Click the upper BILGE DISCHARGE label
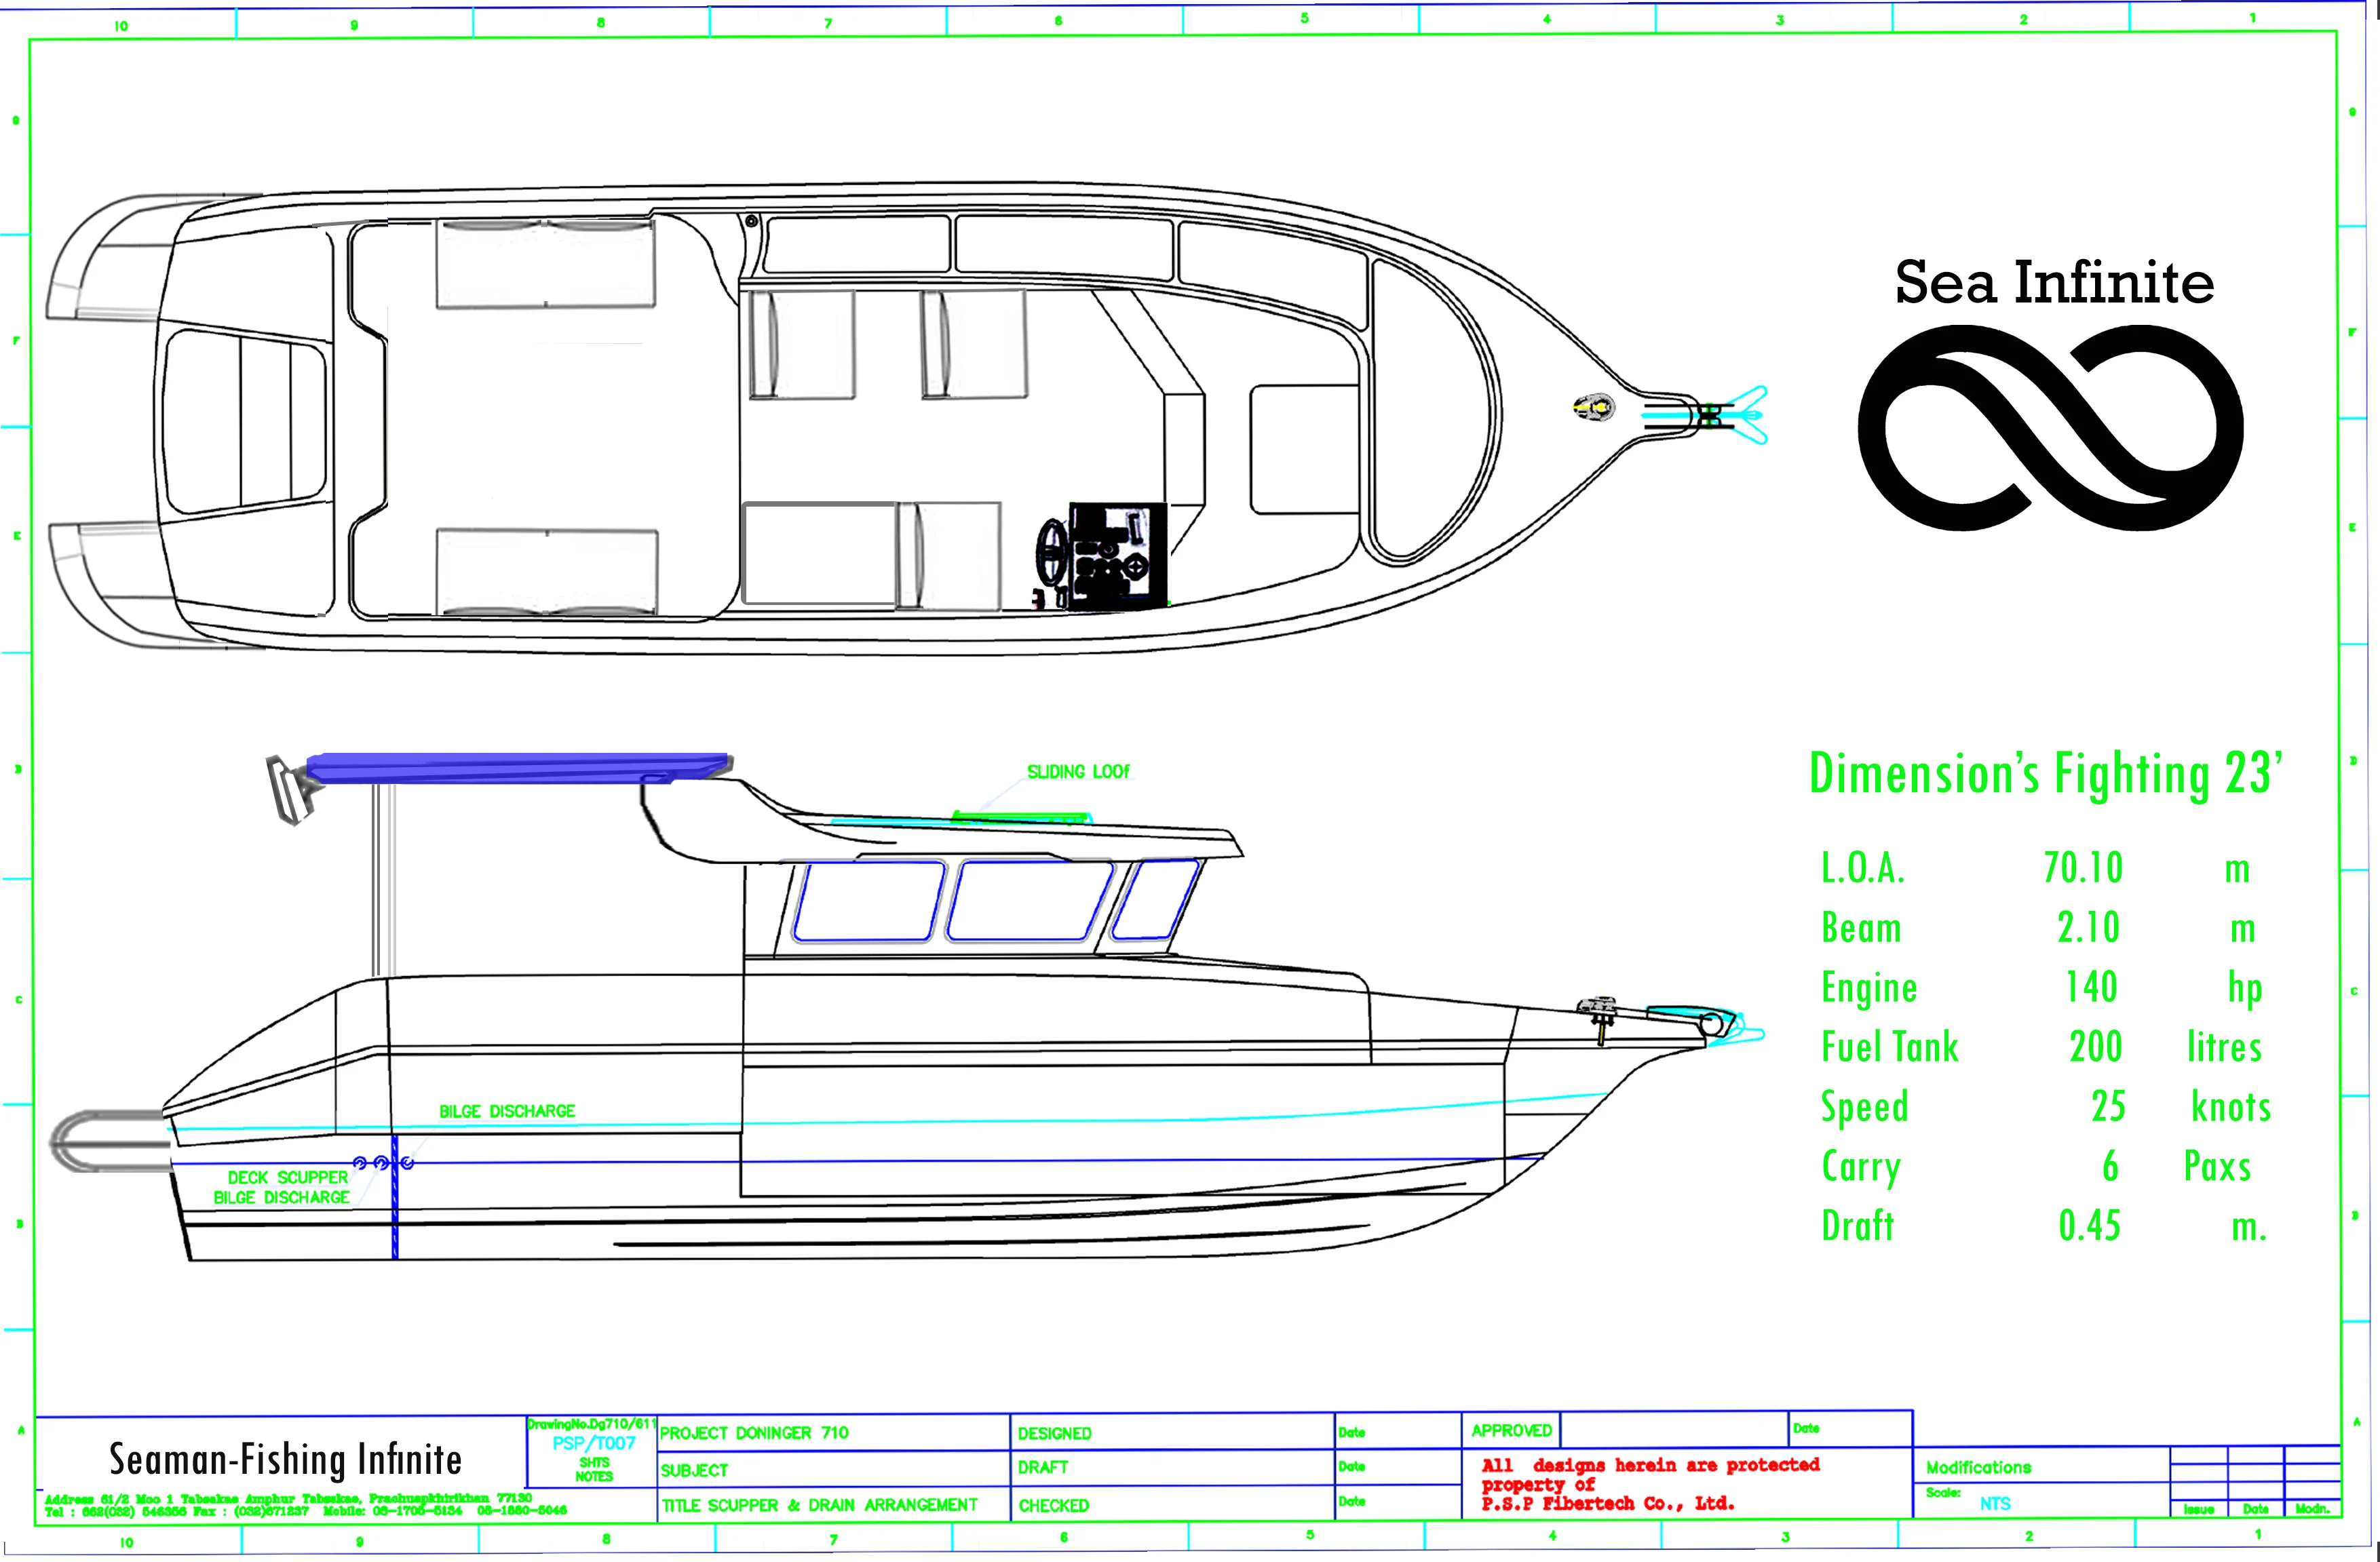Viewport: 2380px width, 1562px height. click(x=507, y=1111)
